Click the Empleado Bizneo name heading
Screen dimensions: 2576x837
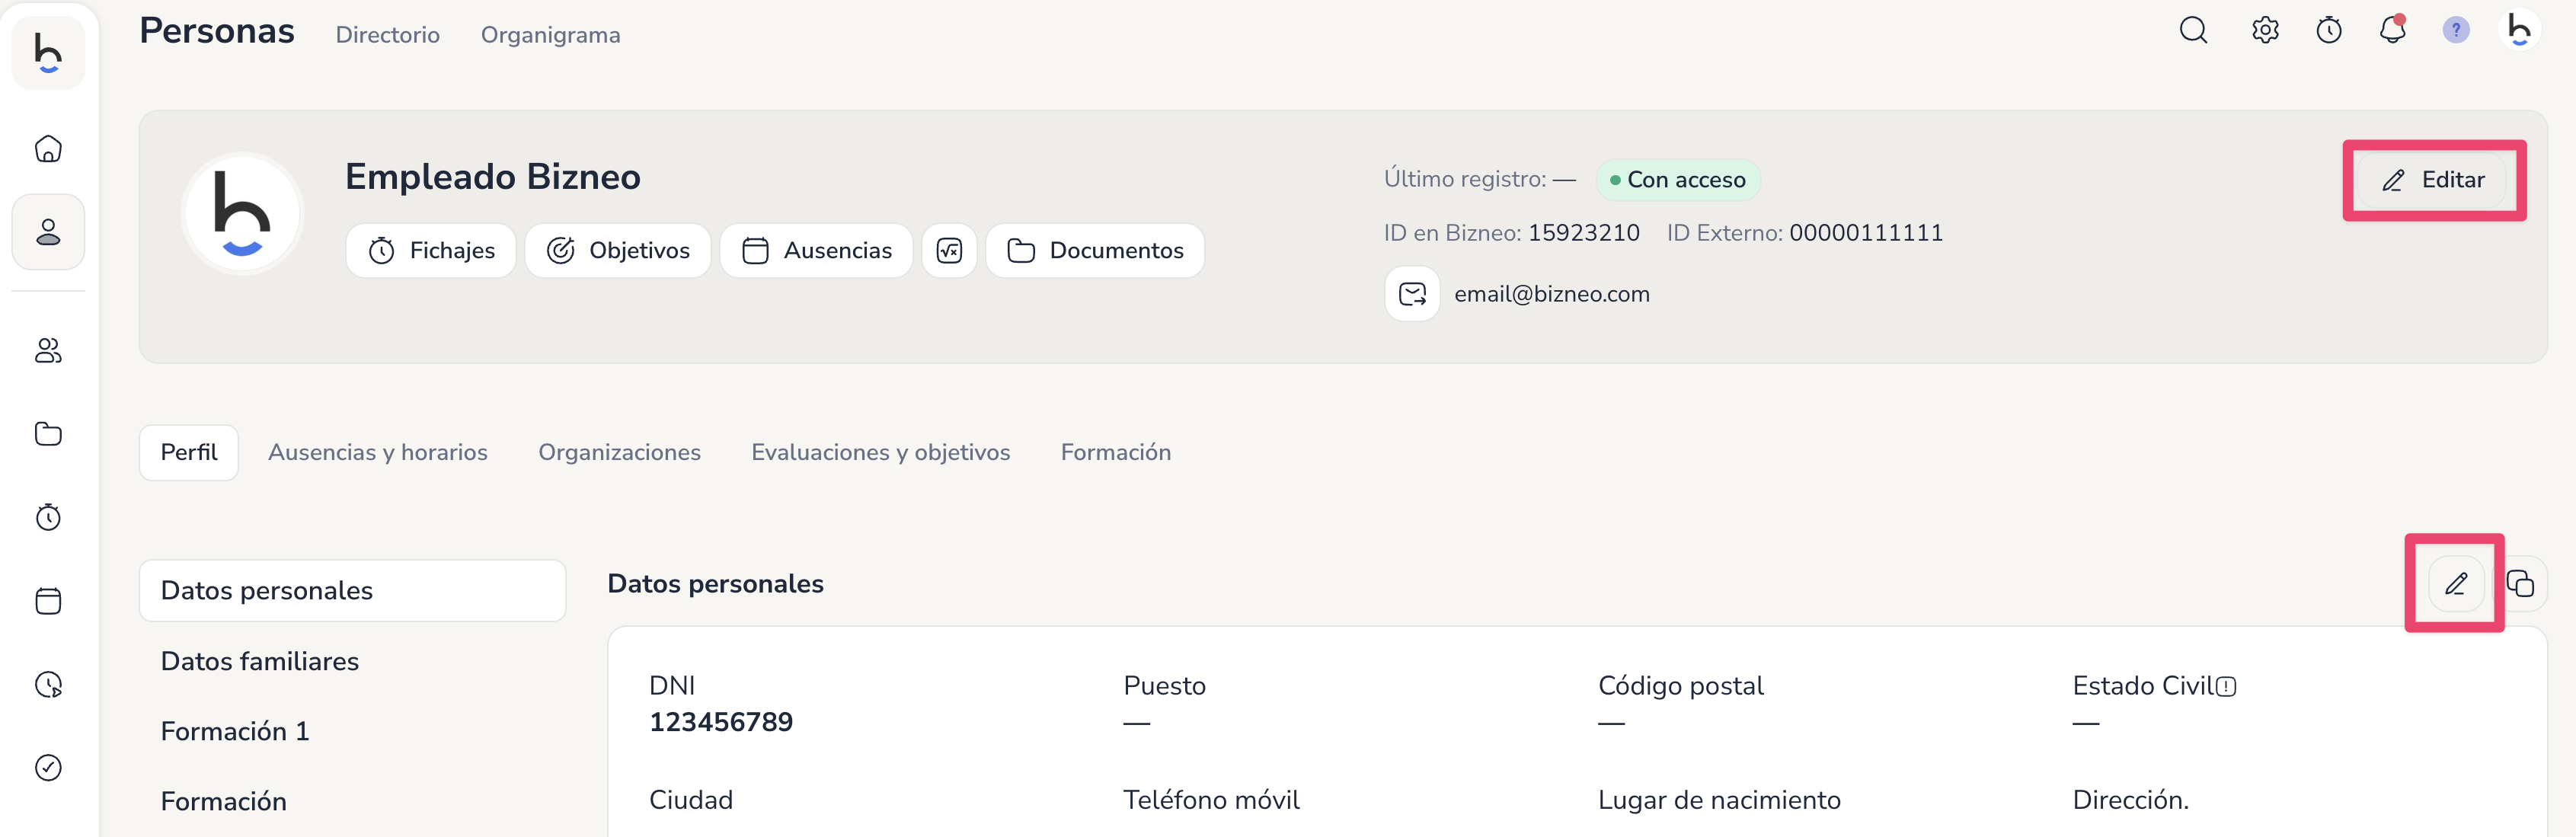[492, 177]
